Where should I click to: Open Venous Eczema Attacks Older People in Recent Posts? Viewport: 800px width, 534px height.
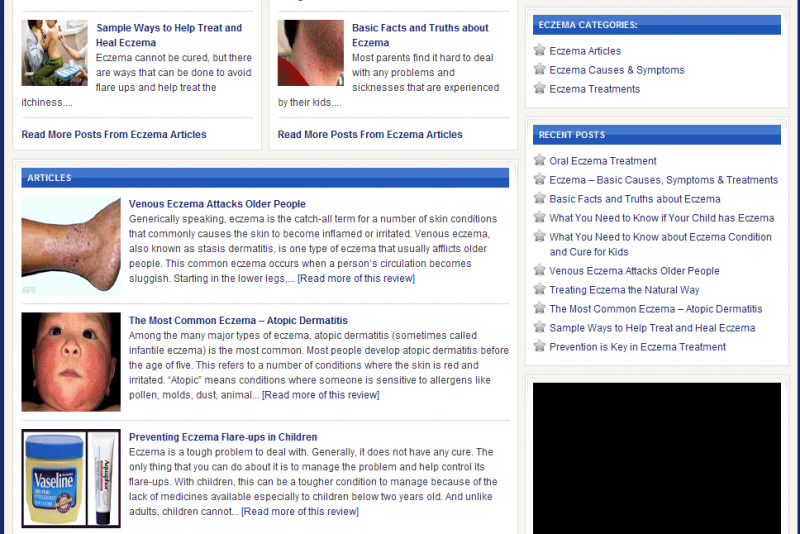click(634, 271)
